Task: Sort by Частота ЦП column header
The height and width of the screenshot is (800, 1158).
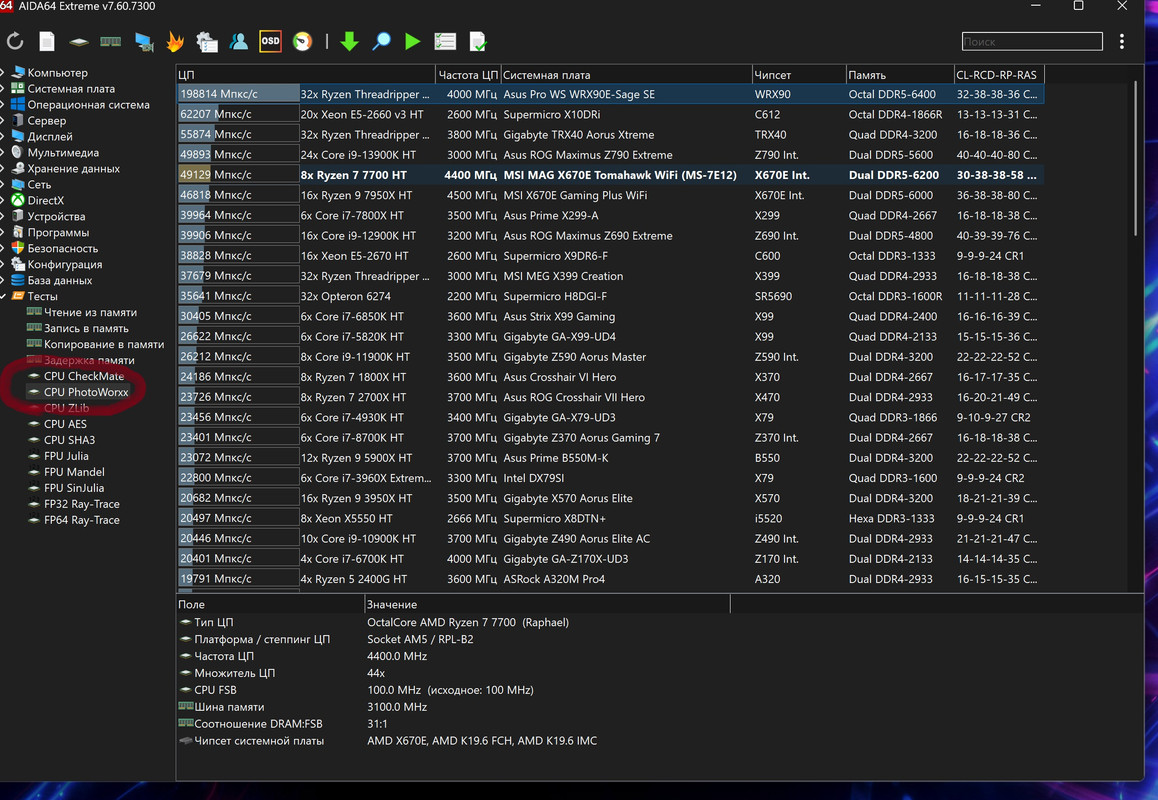Action: pos(468,75)
